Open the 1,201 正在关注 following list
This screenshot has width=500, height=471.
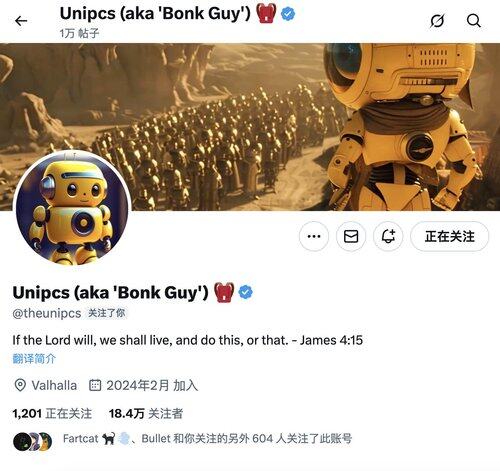pyautogui.click(x=52, y=414)
